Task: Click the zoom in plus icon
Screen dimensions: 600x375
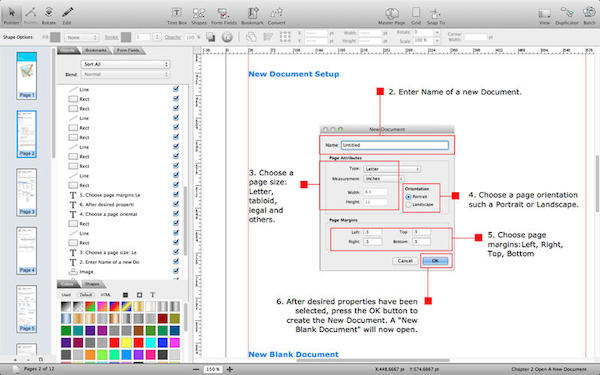Action: pyautogui.click(x=230, y=369)
